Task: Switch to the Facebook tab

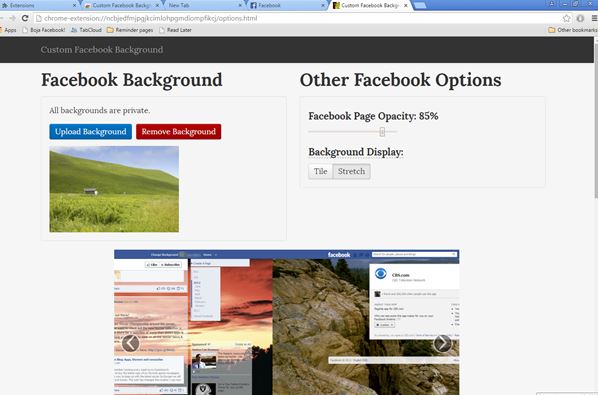Action: click(x=286, y=5)
